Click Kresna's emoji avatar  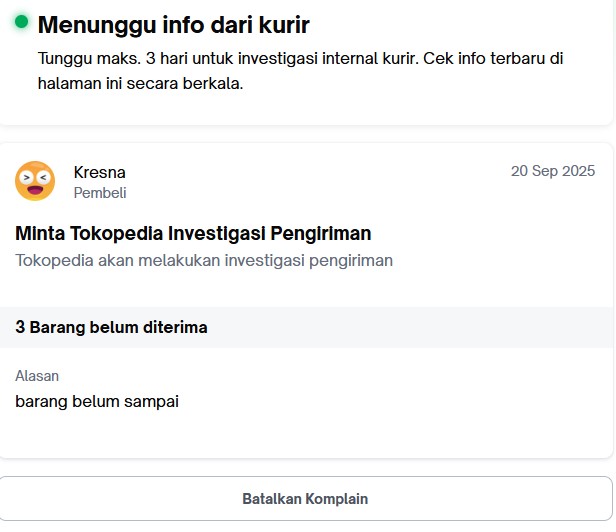[35, 181]
